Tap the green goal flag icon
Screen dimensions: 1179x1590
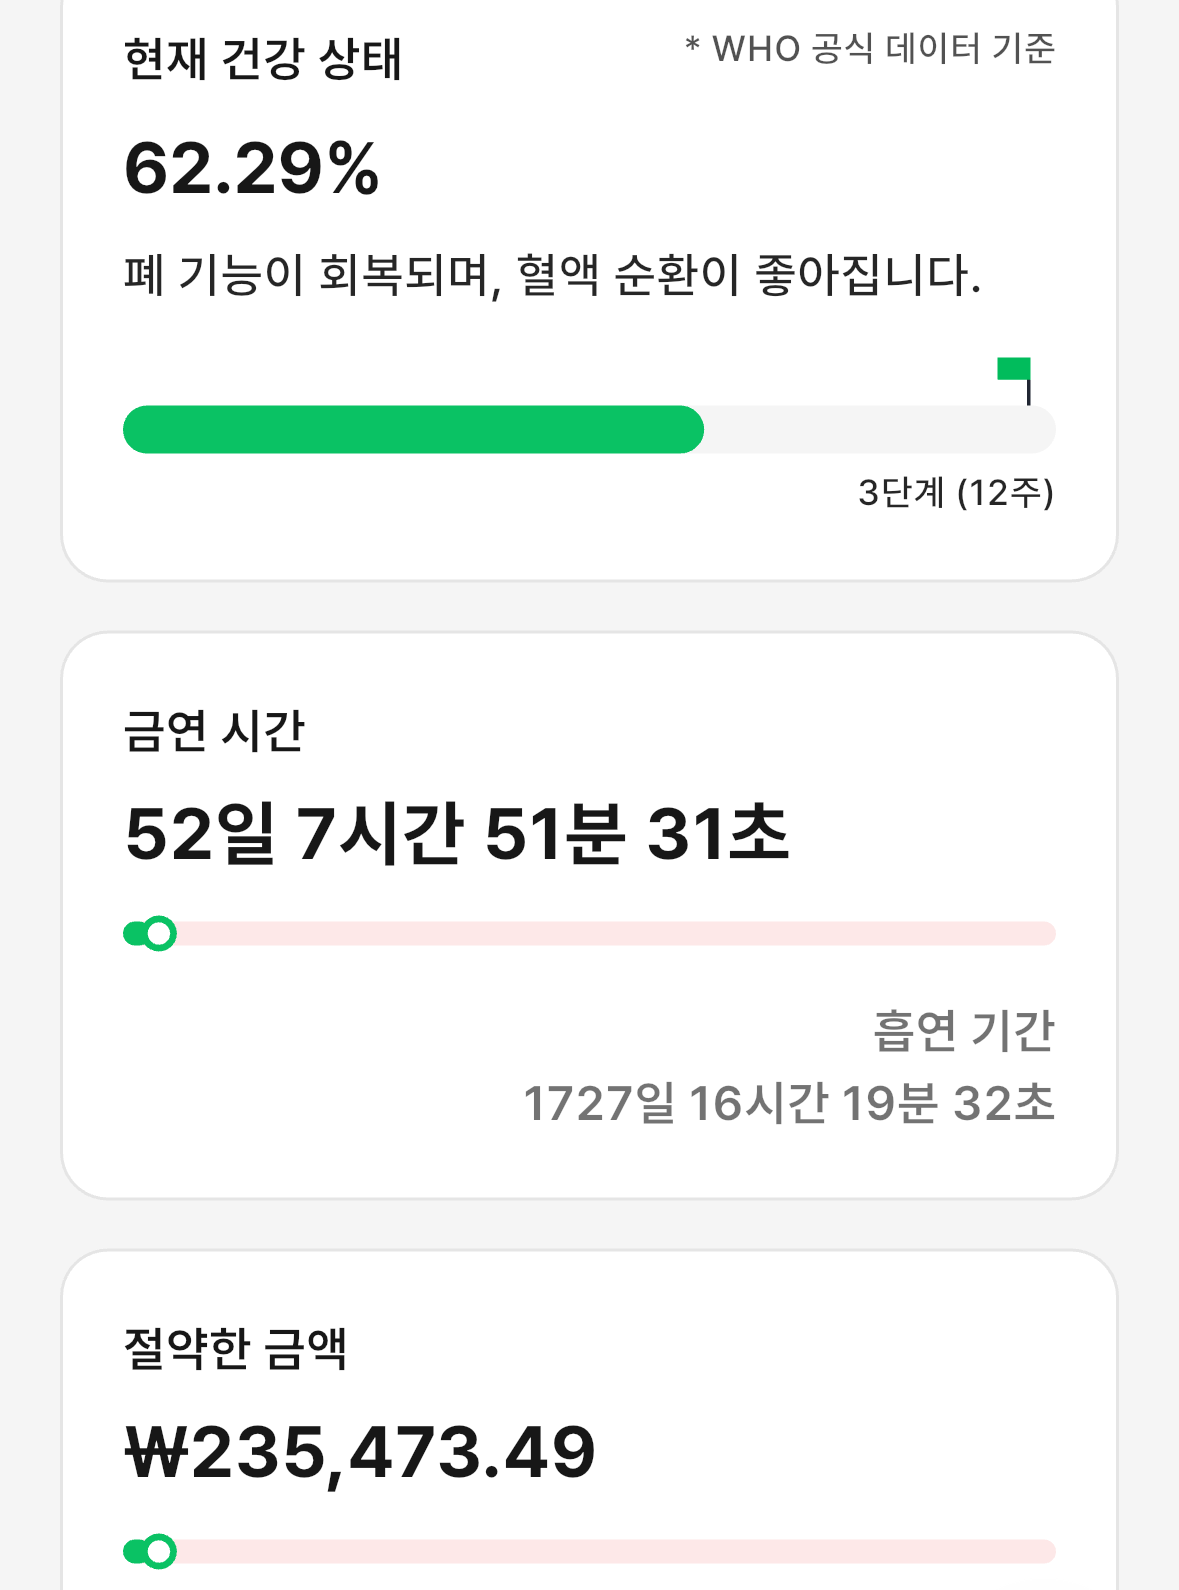pos(1014,370)
